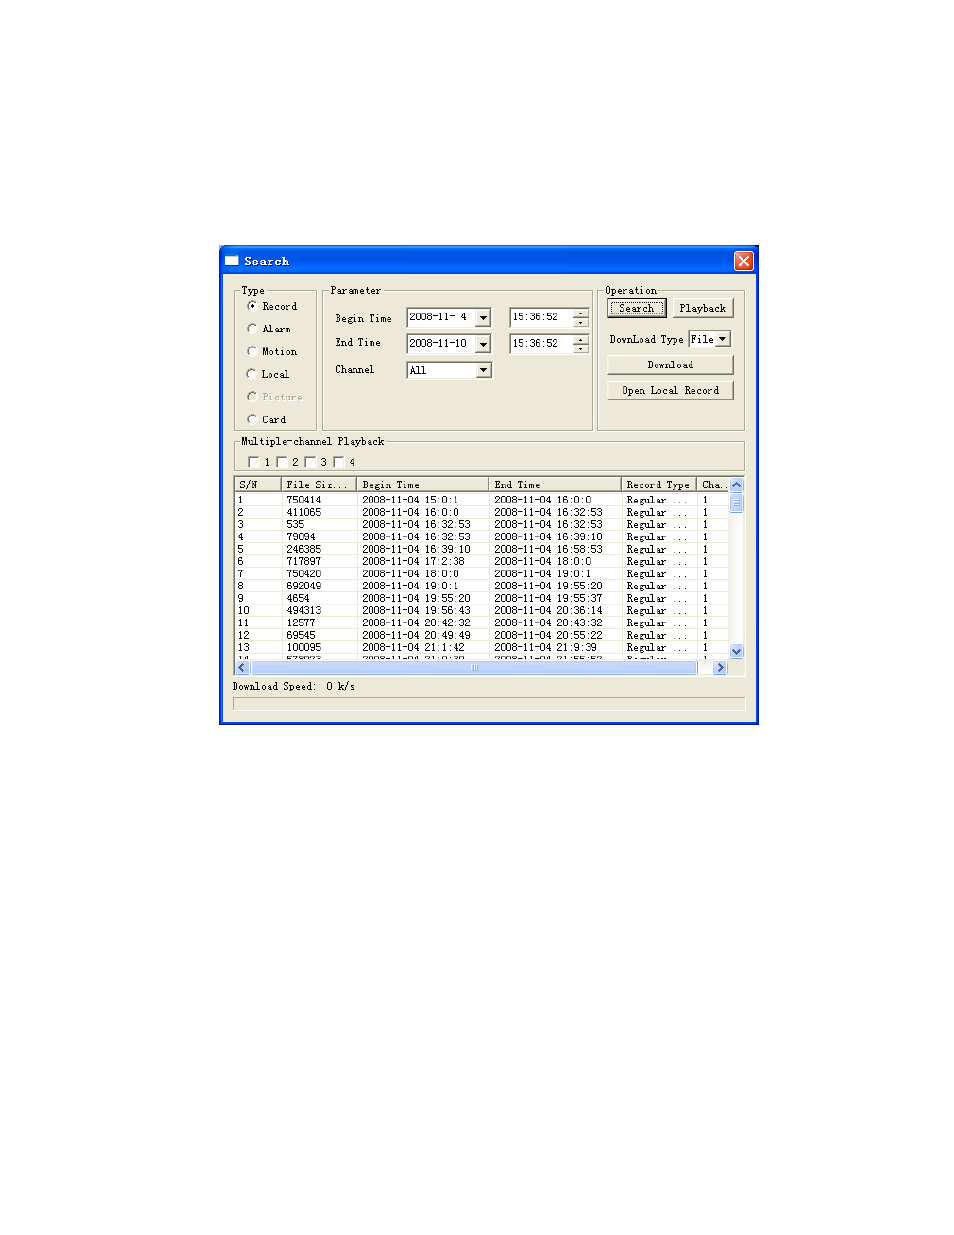Image resolution: width=954 pixels, height=1235 pixels.
Task: Click the Download button
Action: click(670, 365)
